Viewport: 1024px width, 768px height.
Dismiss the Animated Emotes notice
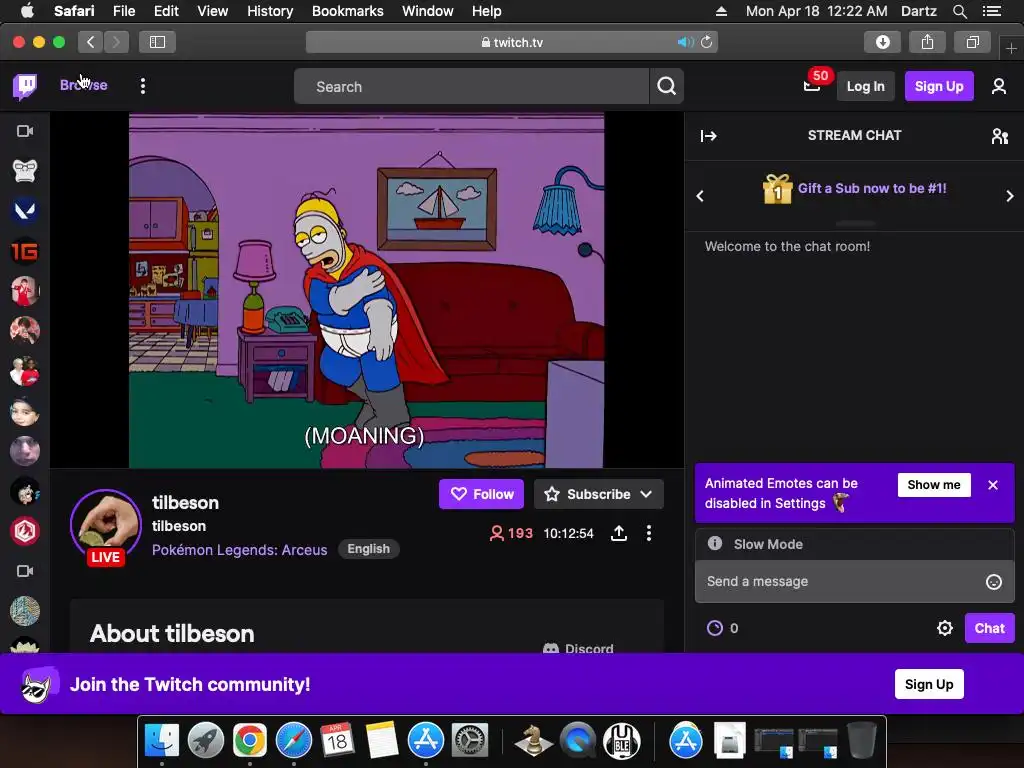[993, 485]
